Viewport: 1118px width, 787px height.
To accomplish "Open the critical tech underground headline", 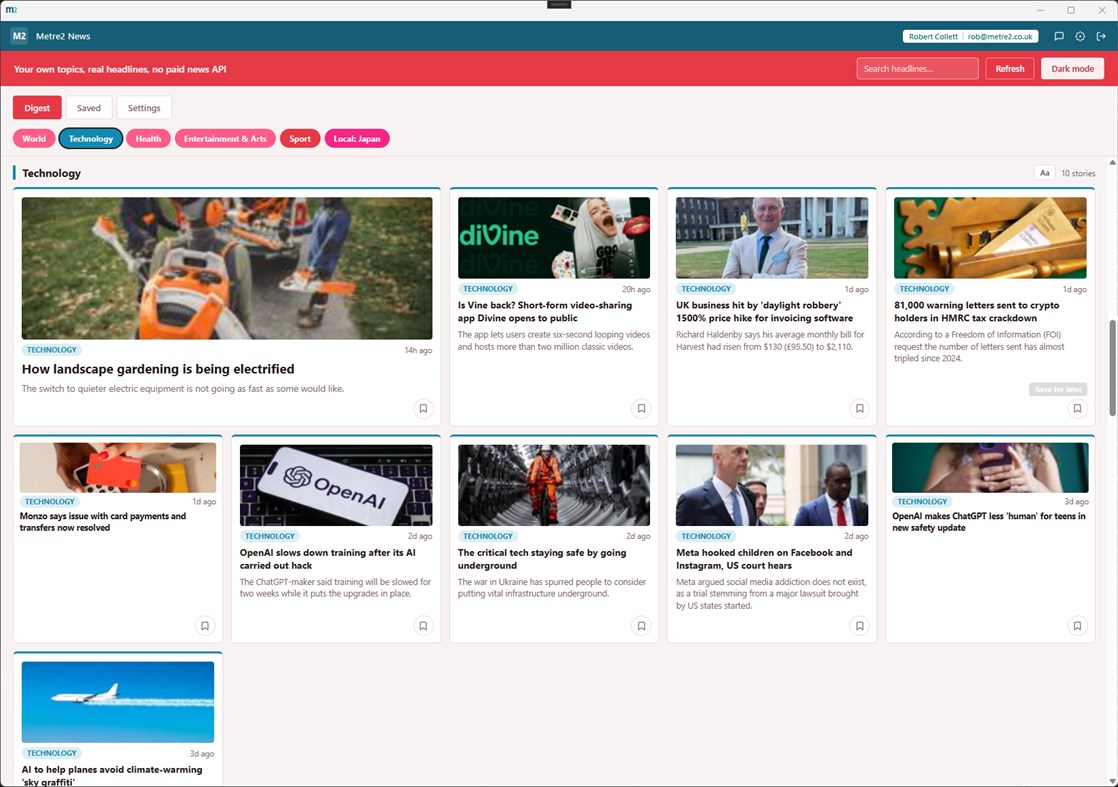I will click(x=542, y=559).
